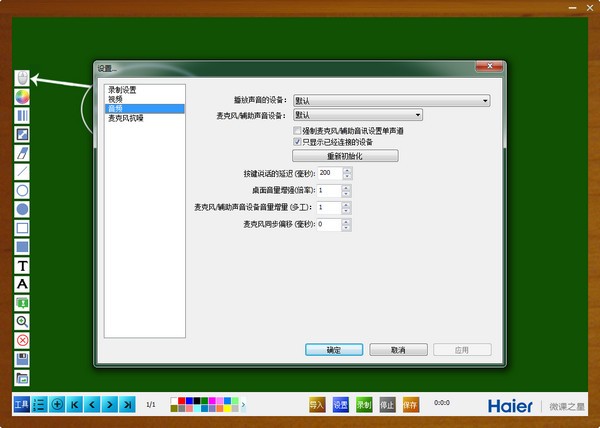Enable 强制麦克风/辅助音讯设置单声道 checkbox
The image size is (600, 428).
pyautogui.click(x=297, y=131)
